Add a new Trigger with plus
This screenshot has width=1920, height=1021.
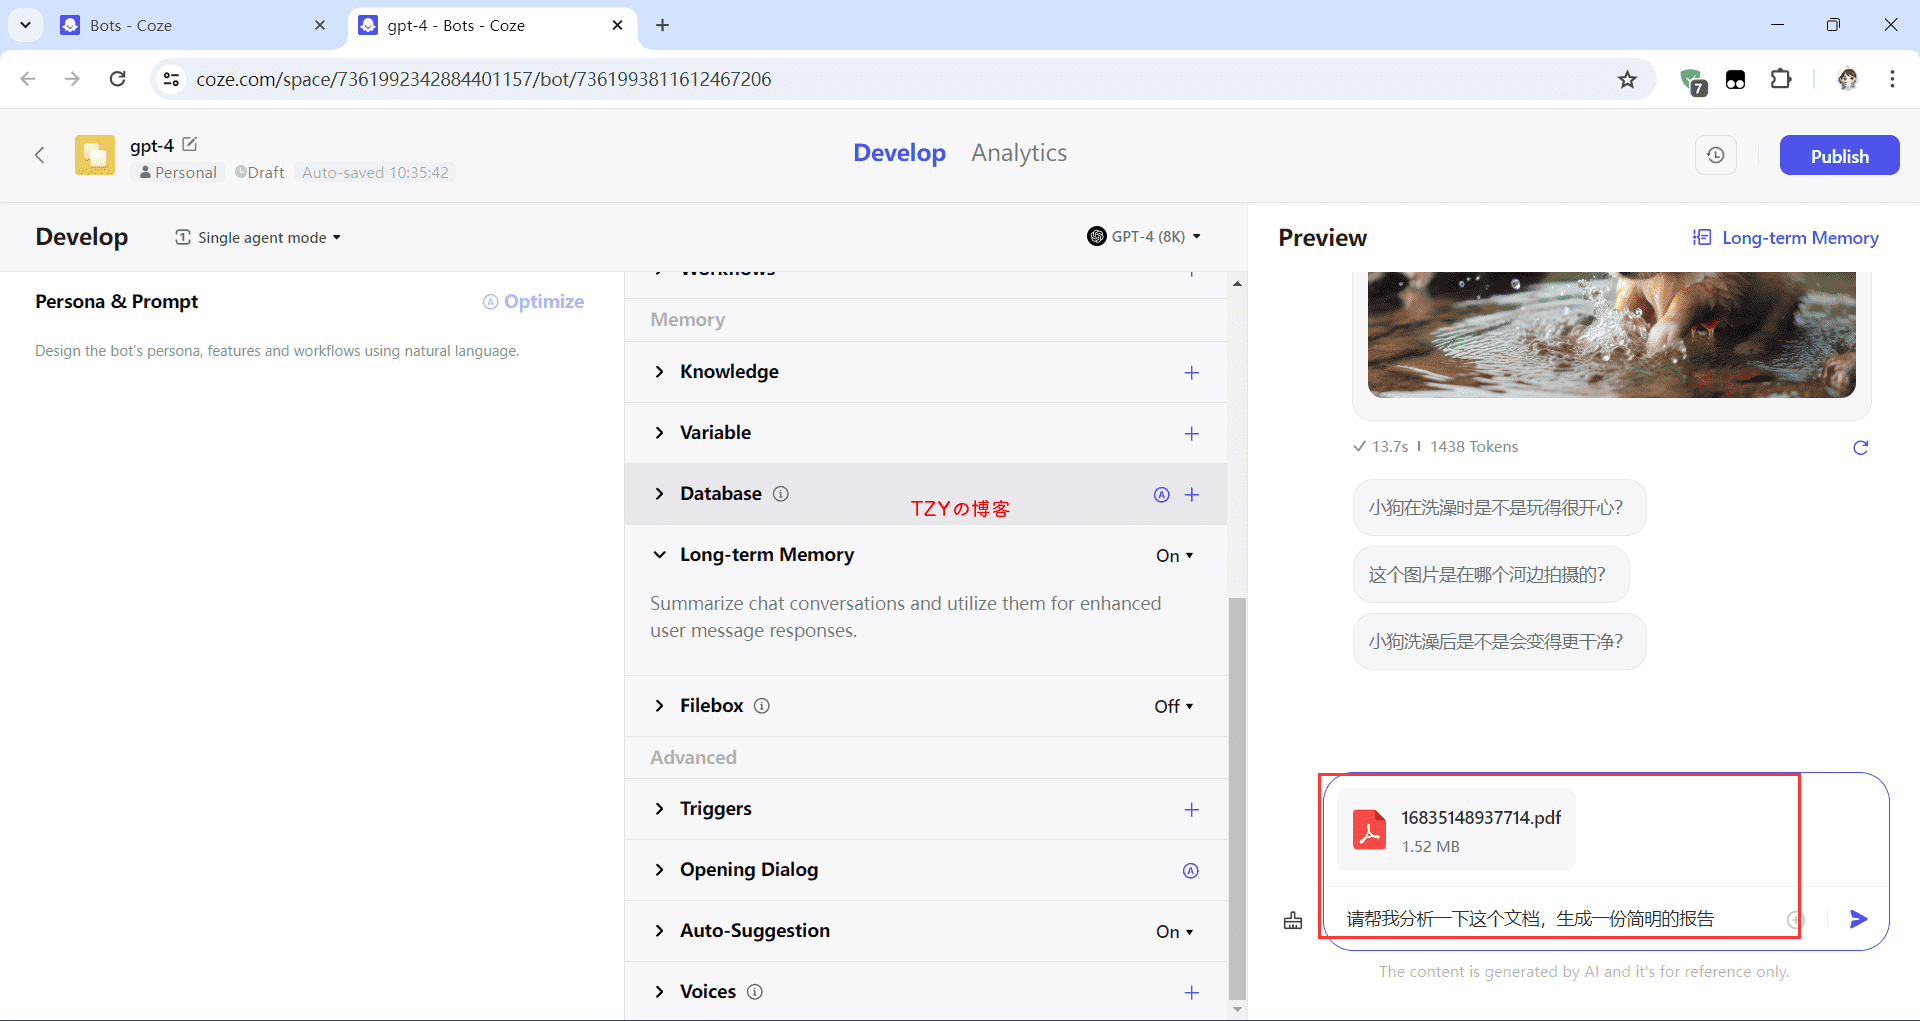[1191, 810]
